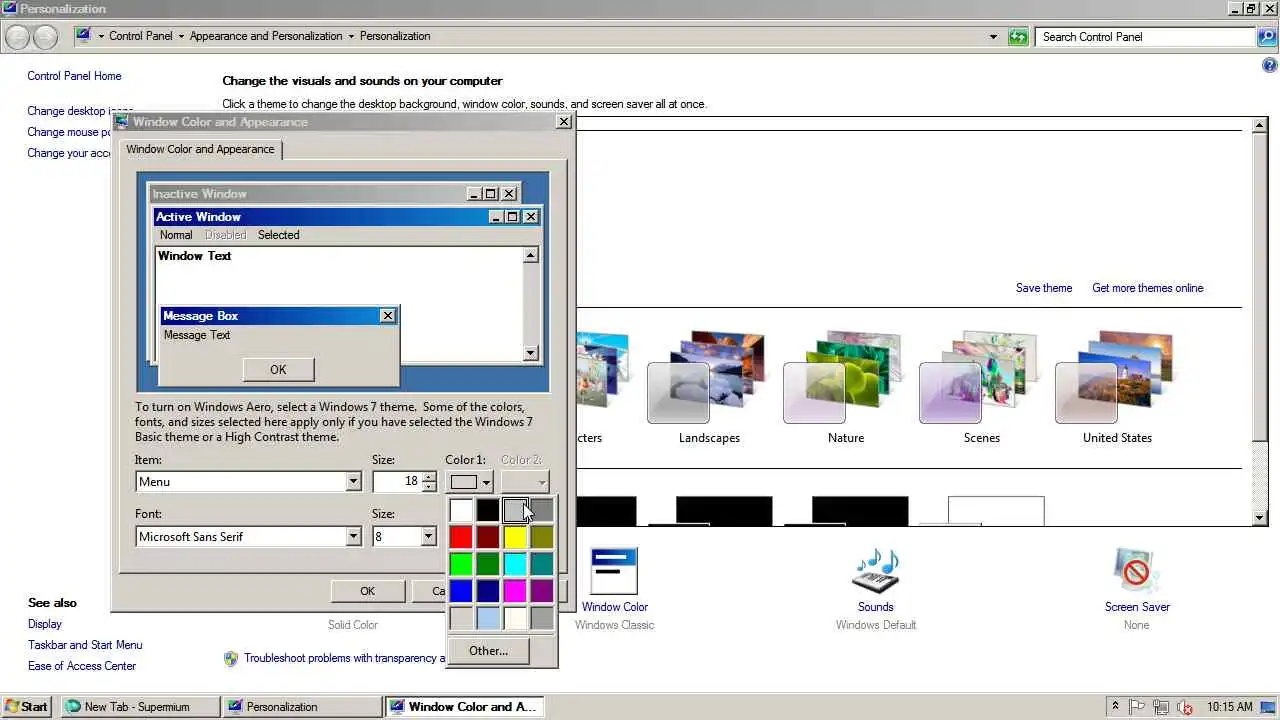Expand Appearance and Personalization breadcrumb arrow

click(x=351, y=36)
